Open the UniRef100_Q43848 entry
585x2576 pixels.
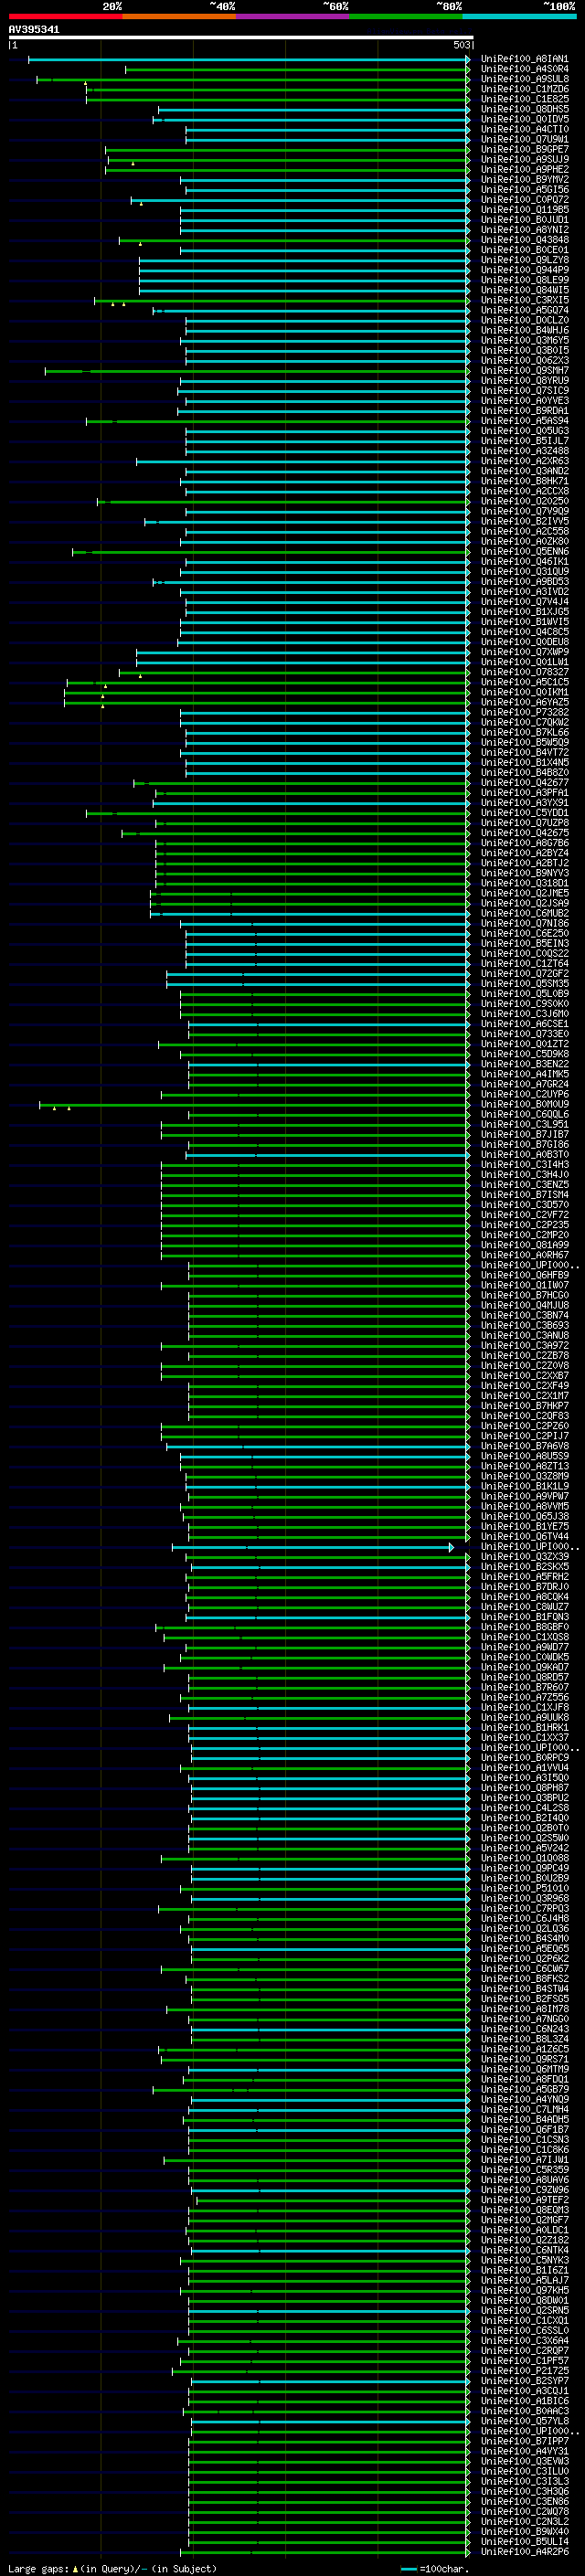coord(524,241)
